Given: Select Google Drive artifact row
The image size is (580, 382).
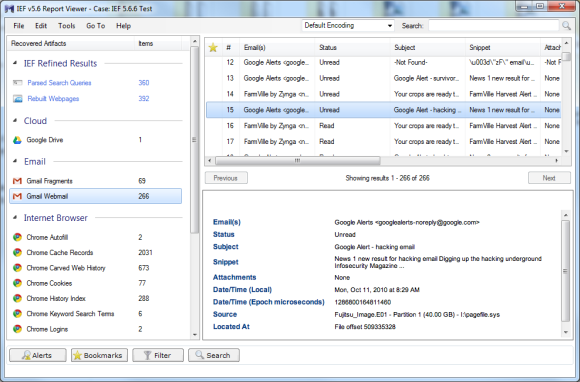Looking at the screenshot, I should pyautogui.click(x=95, y=140).
